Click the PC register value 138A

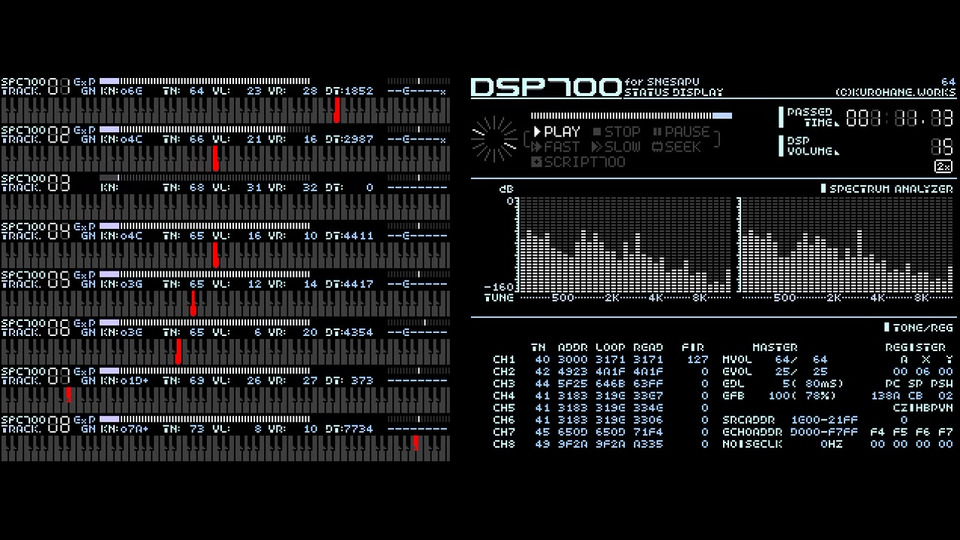(x=885, y=396)
